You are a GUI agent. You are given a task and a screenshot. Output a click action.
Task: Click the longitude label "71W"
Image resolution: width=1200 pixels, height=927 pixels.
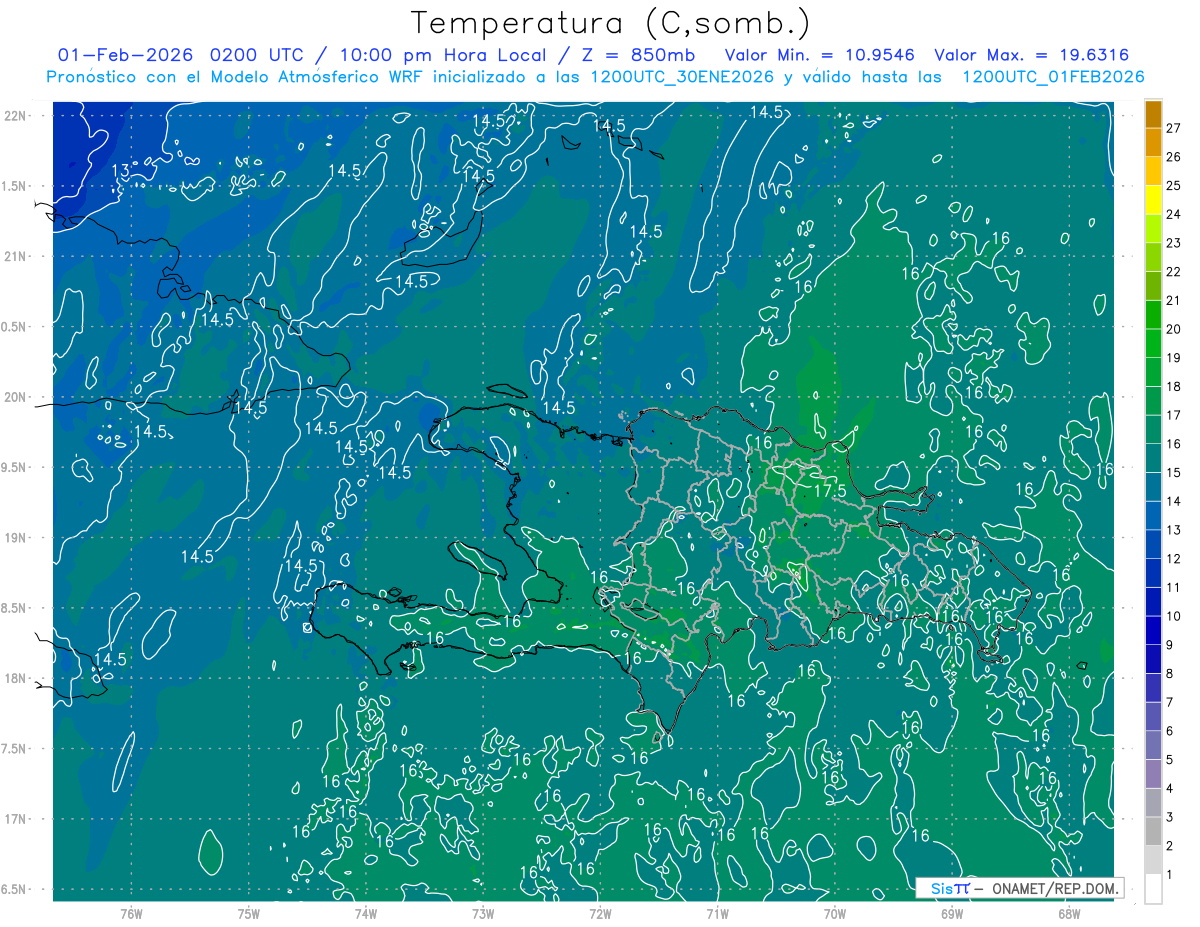point(717,913)
